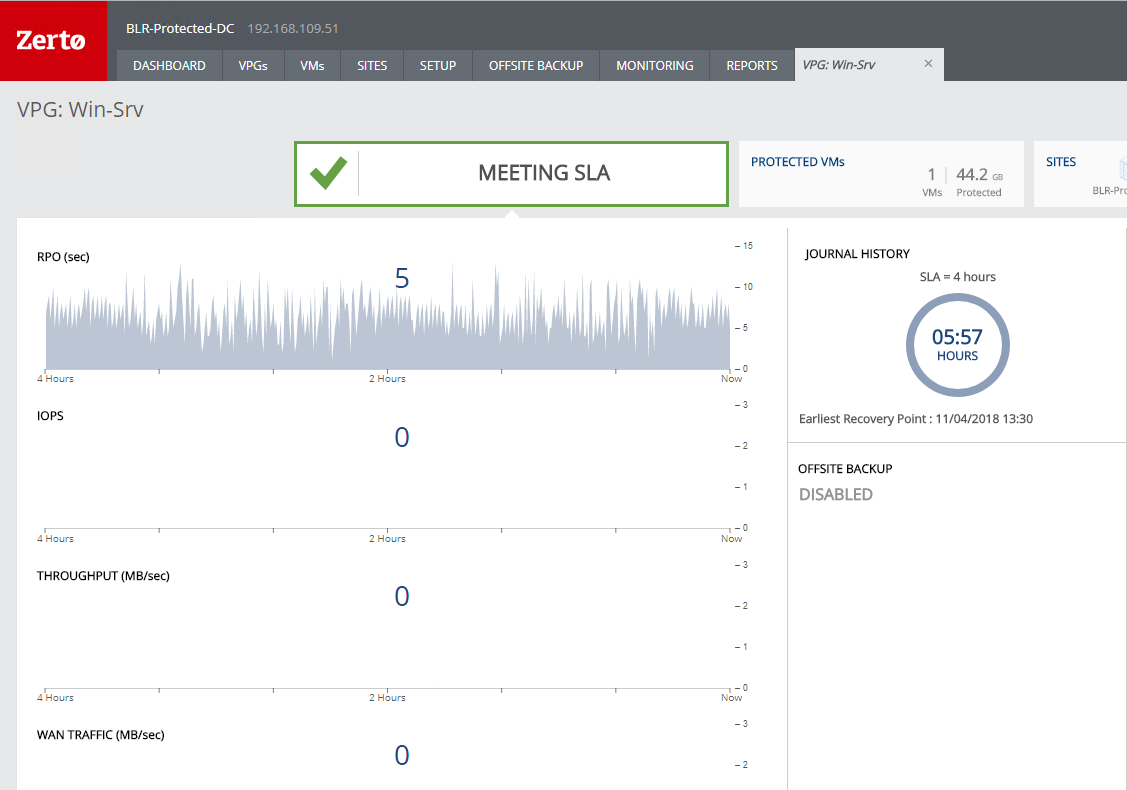Open the REPORTS tab

[x=752, y=66]
